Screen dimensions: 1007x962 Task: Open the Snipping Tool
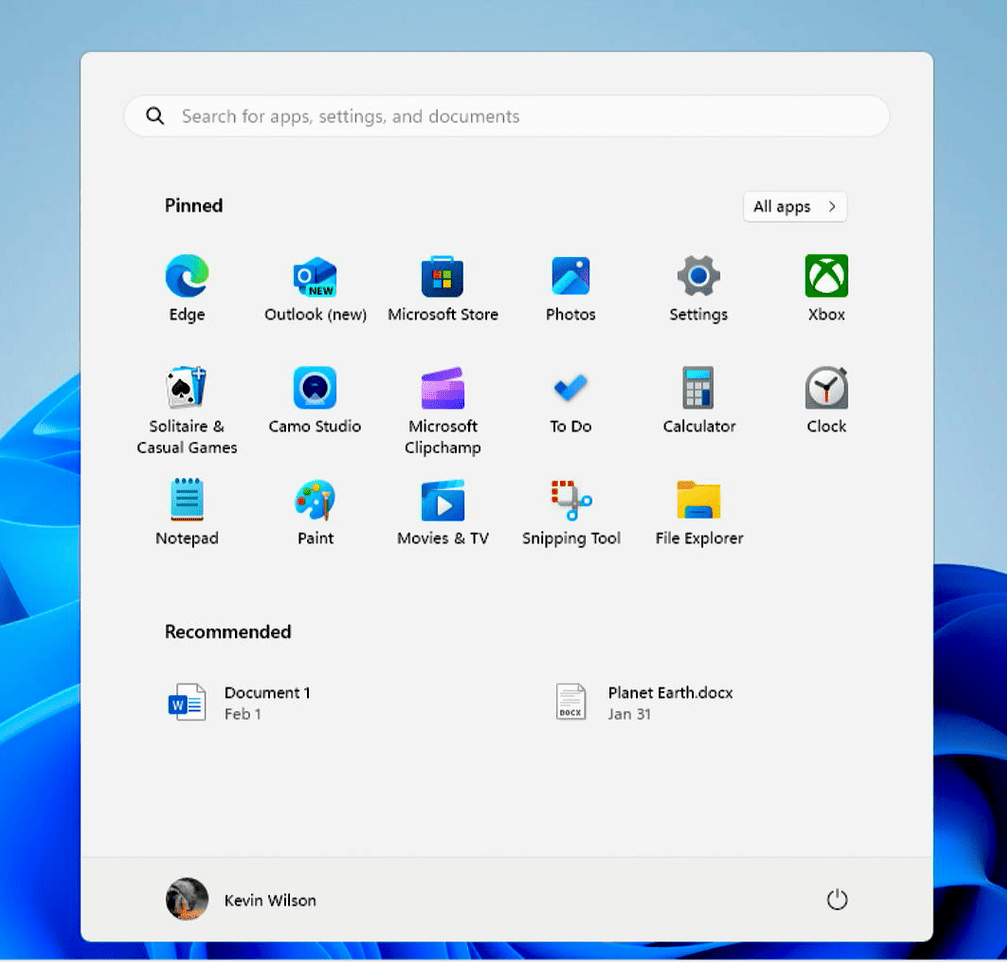(570, 501)
